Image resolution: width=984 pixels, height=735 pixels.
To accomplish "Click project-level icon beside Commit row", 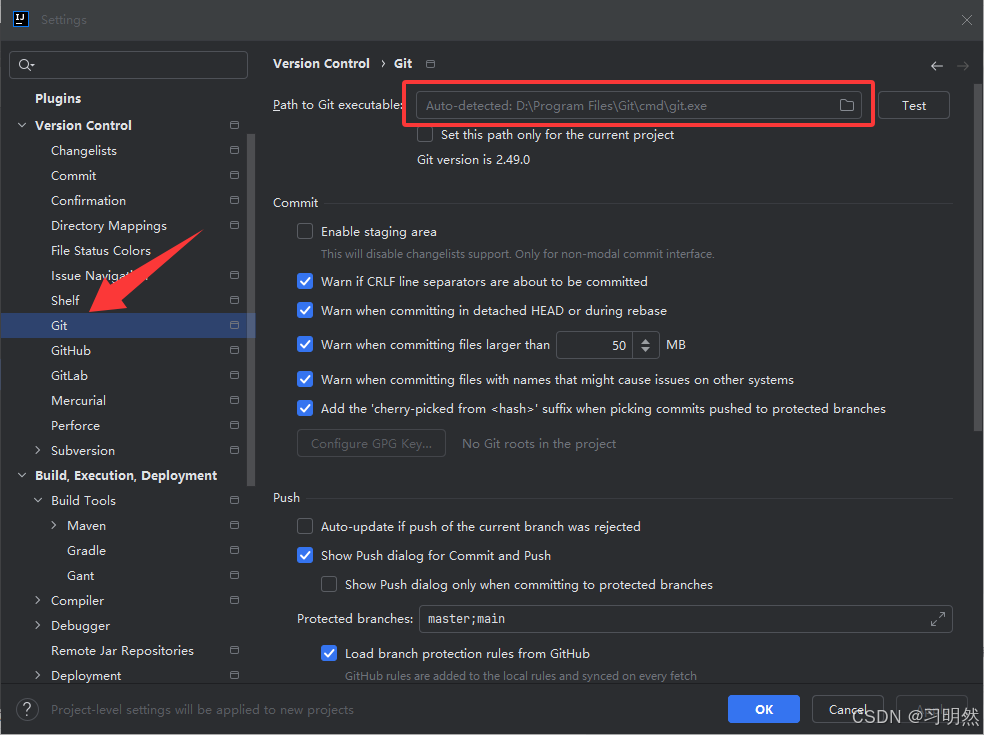I will (x=235, y=175).
